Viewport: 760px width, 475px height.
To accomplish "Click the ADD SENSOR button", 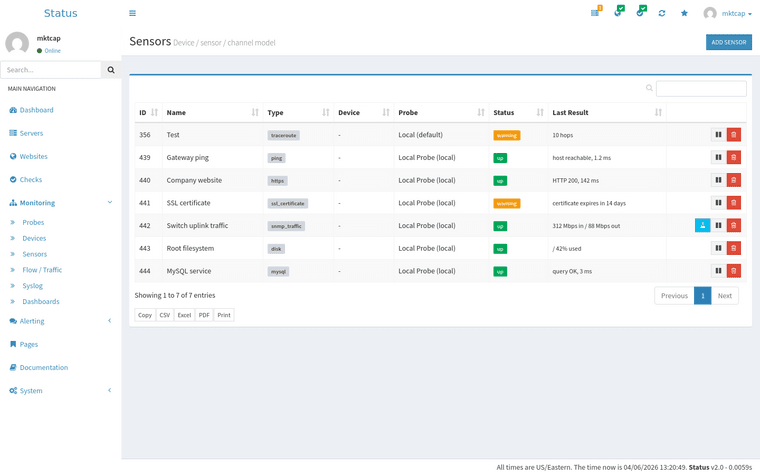I will coord(728,42).
